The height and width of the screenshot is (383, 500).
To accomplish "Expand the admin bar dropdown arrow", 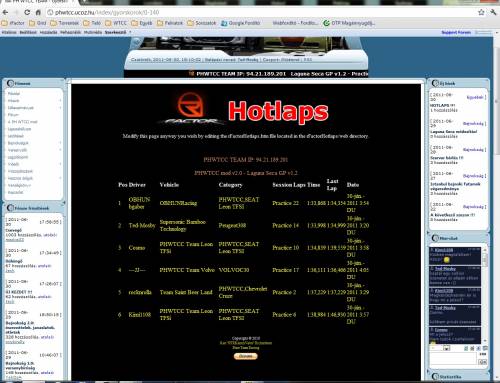I will (x=130, y=32).
